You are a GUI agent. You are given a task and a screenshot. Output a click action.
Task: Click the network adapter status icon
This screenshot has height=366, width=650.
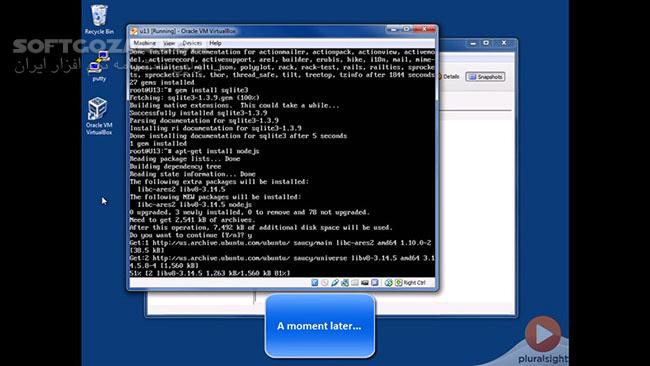coord(345,283)
